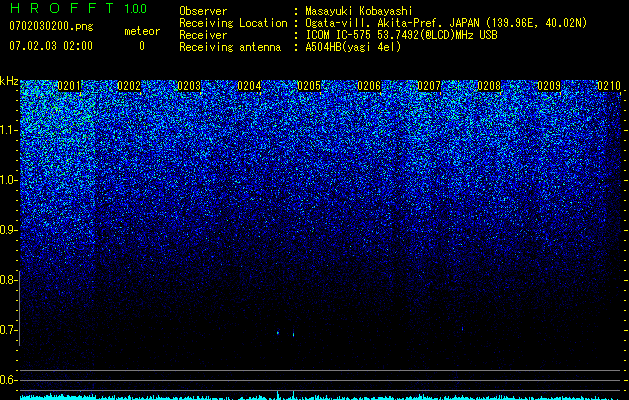The width and height of the screenshot is (629, 400).
Task: Click the 0209 time marker
Action: pos(549,86)
